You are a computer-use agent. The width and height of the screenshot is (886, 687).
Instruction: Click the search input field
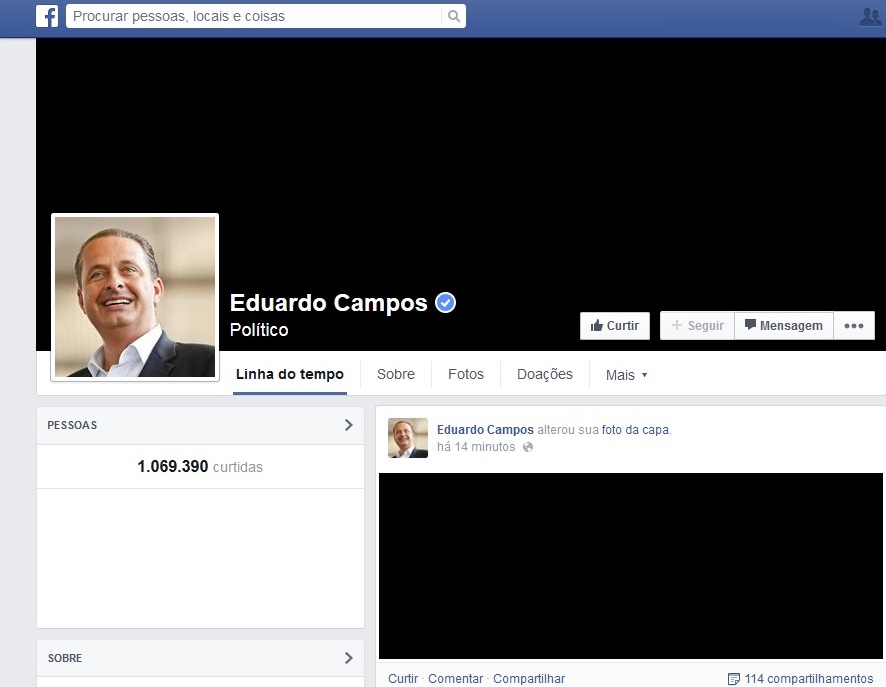[250, 17]
